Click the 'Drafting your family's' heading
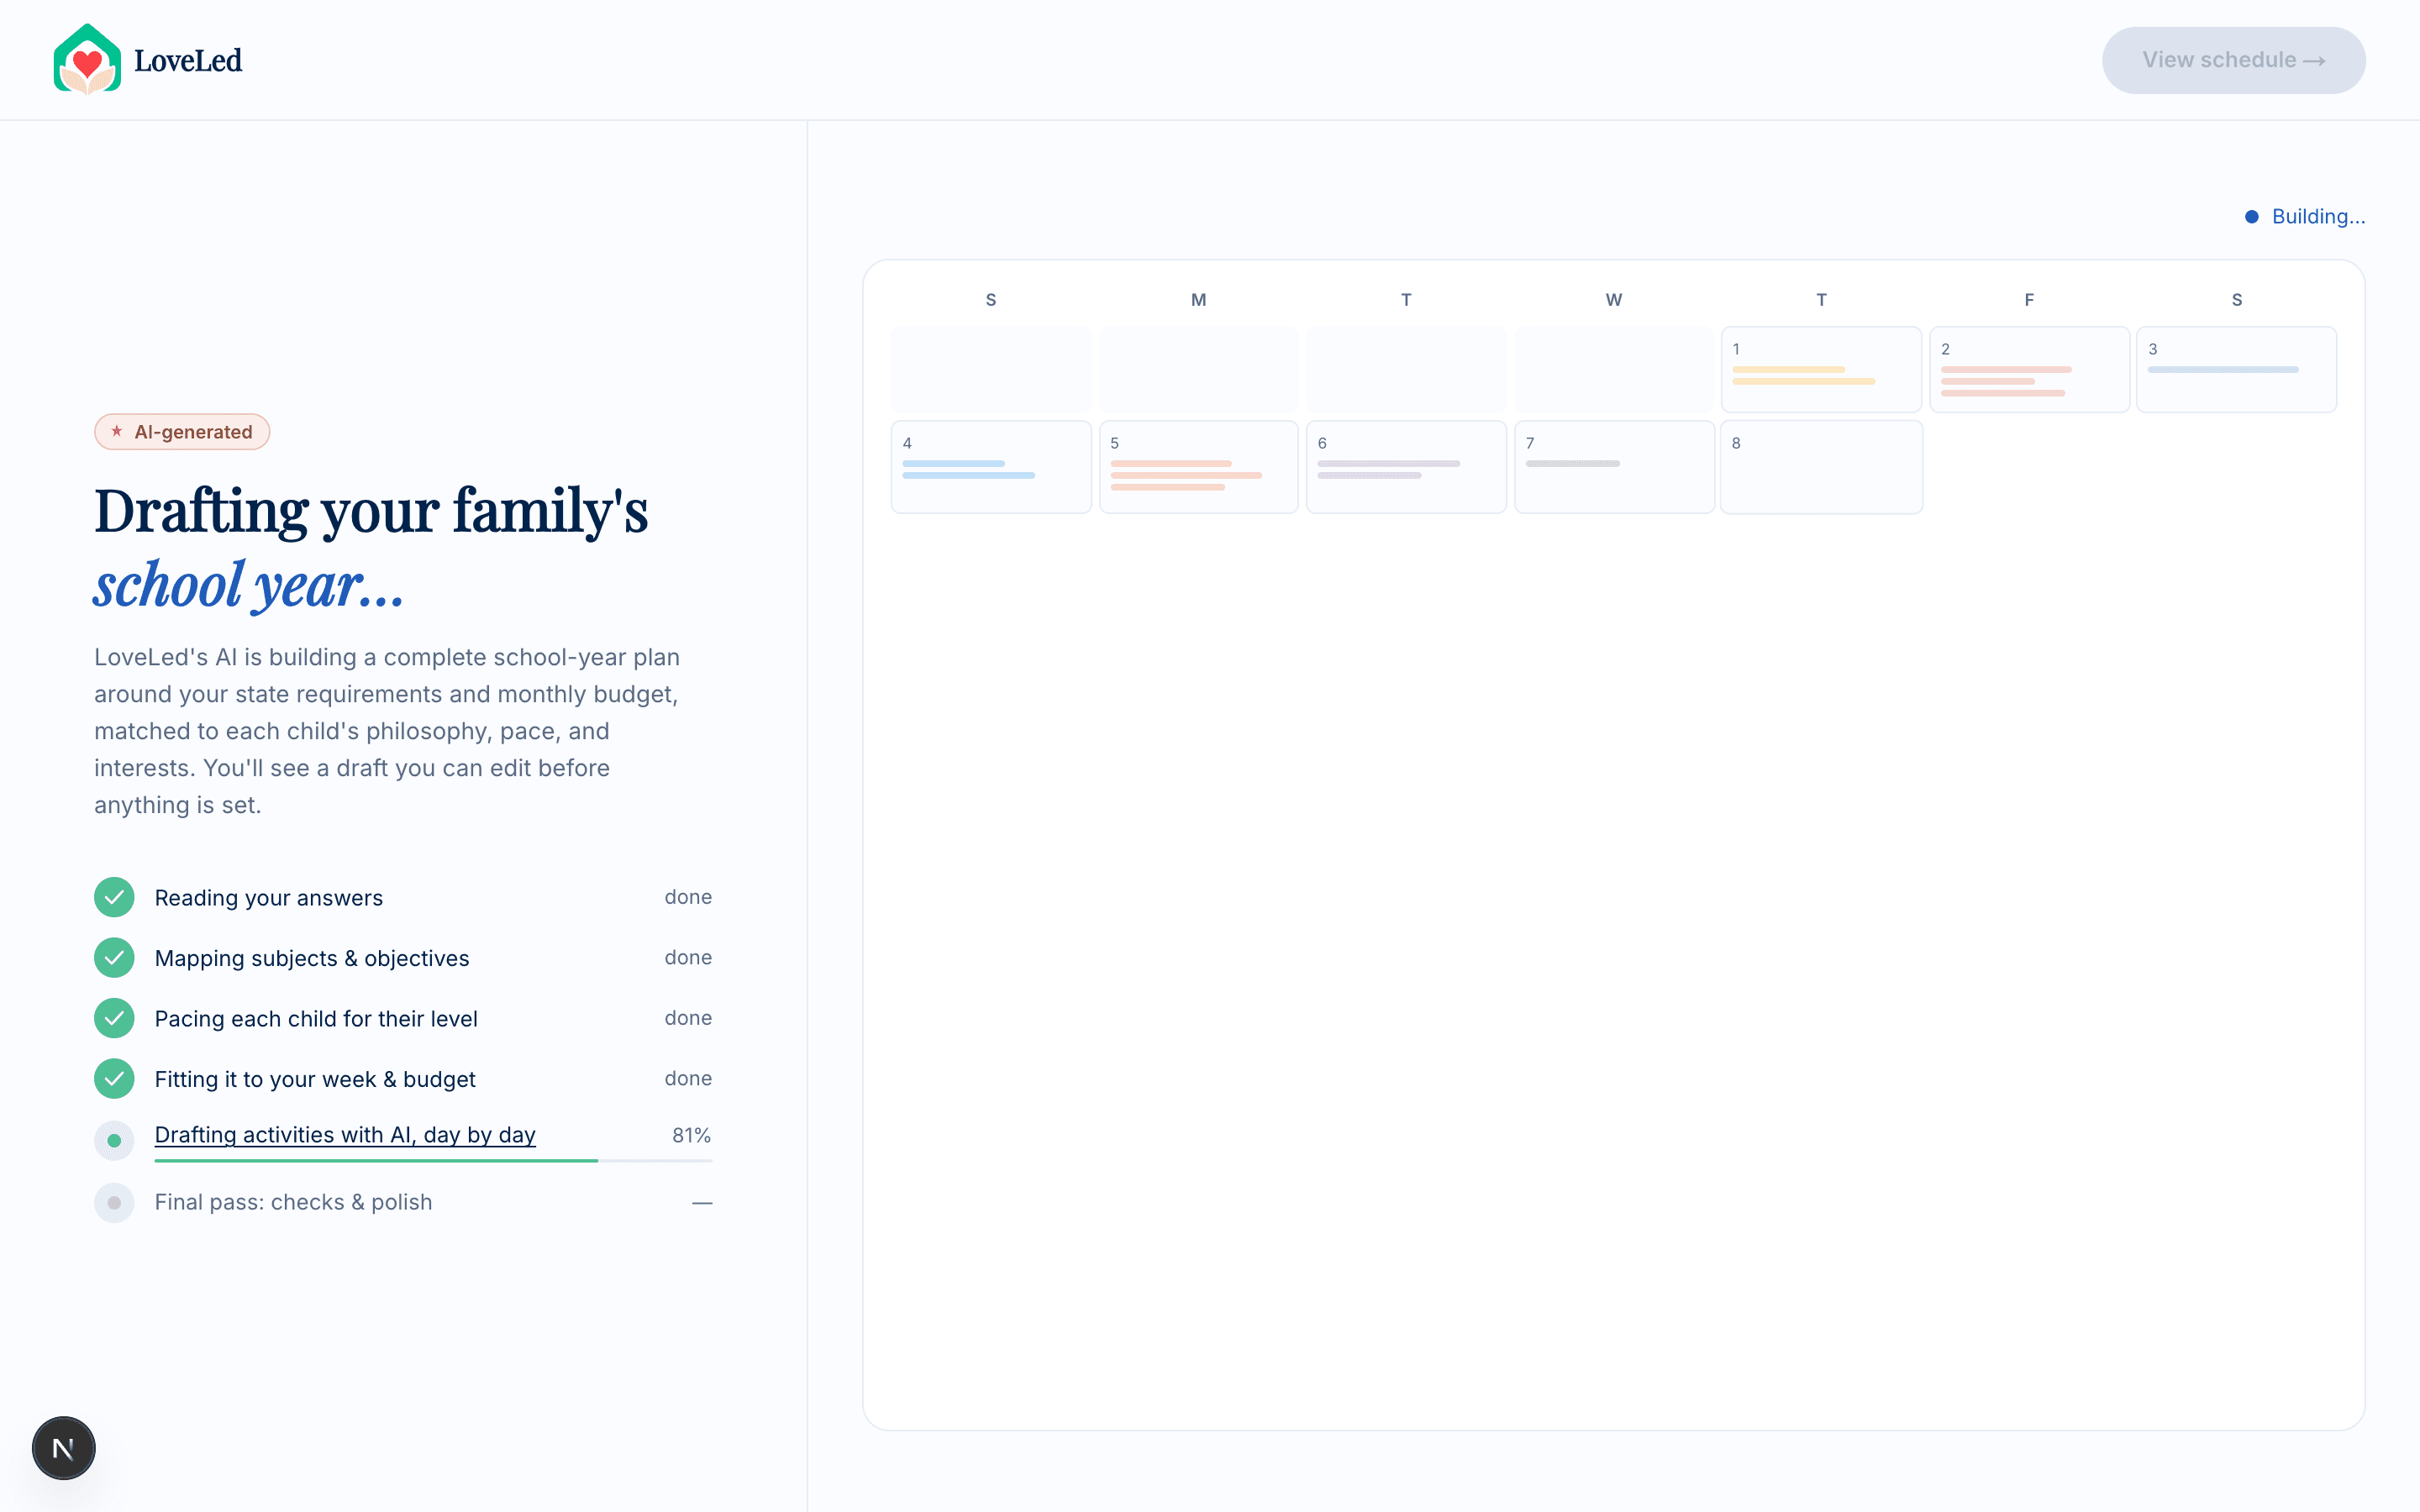The height and width of the screenshot is (1512, 2420). click(x=371, y=511)
